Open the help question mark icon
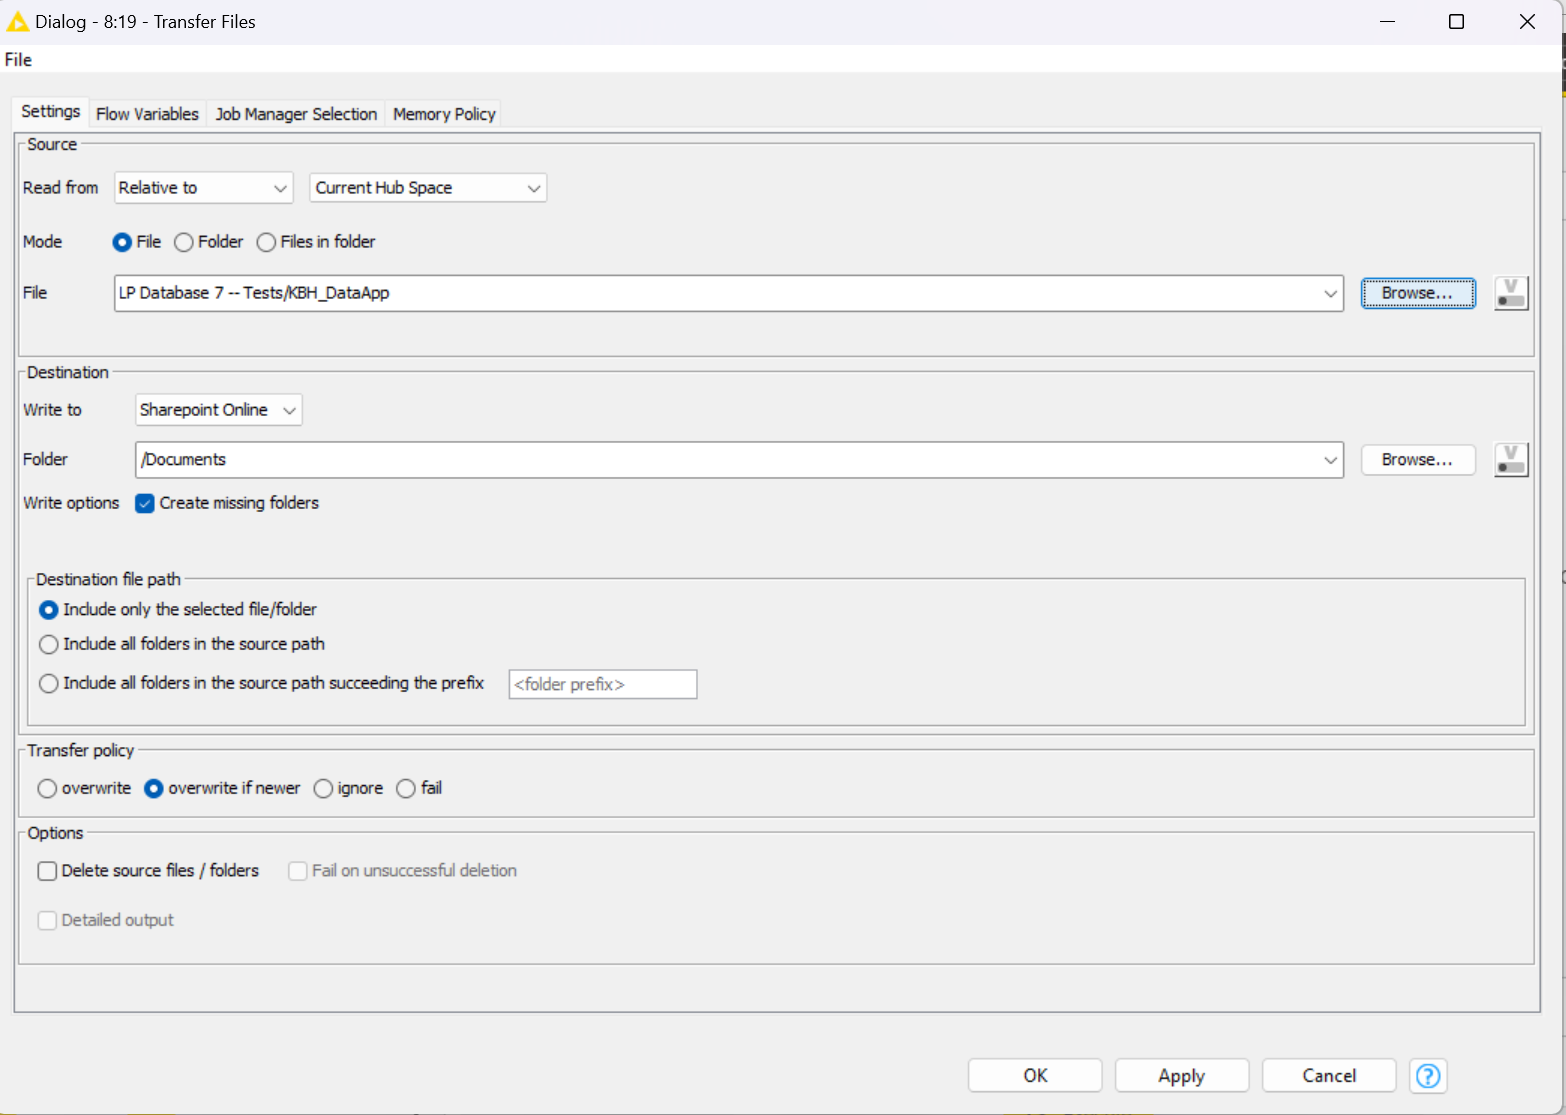The height and width of the screenshot is (1115, 1566). click(1428, 1076)
